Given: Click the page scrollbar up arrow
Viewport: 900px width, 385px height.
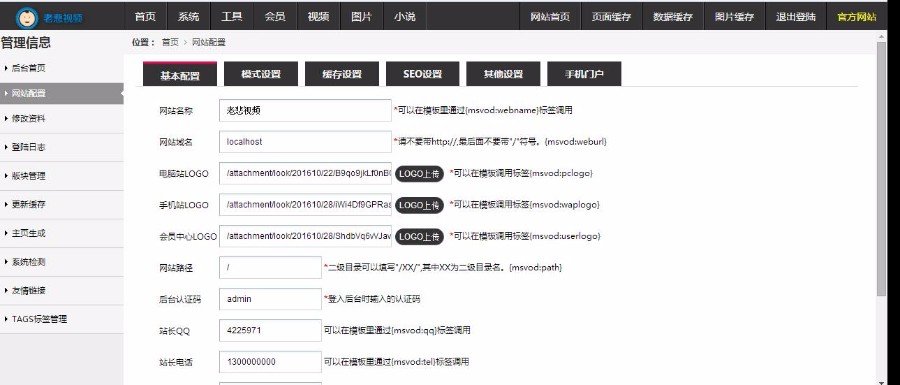Looking at the screenshot, I should (x=882, y=37).
